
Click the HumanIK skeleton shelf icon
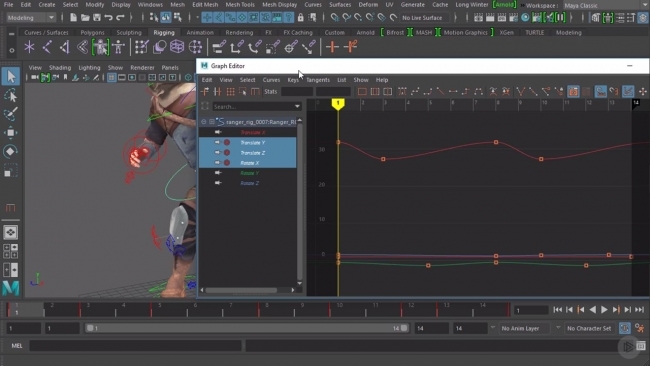coord(119,47)
